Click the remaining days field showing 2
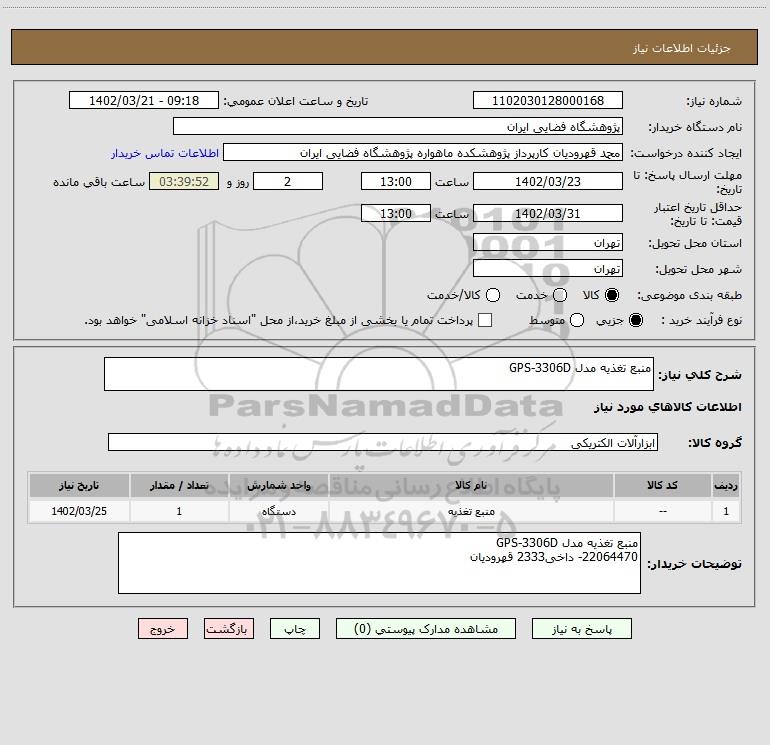770x745 pixels. (288, 181)
